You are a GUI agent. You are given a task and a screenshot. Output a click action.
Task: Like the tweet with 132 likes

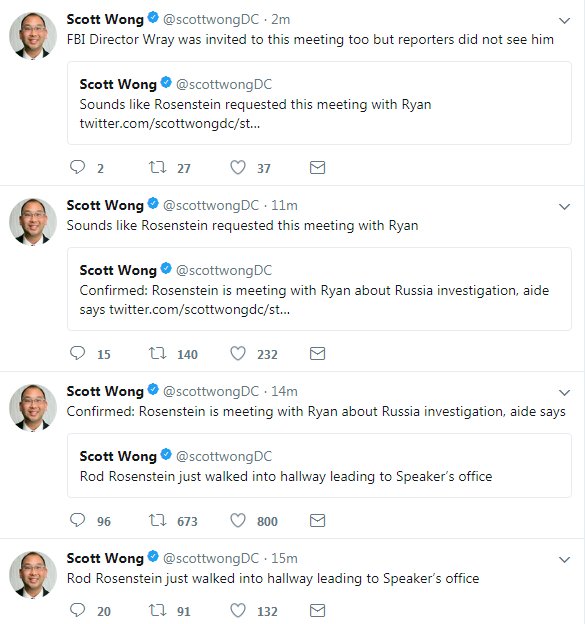pos(238,610)
